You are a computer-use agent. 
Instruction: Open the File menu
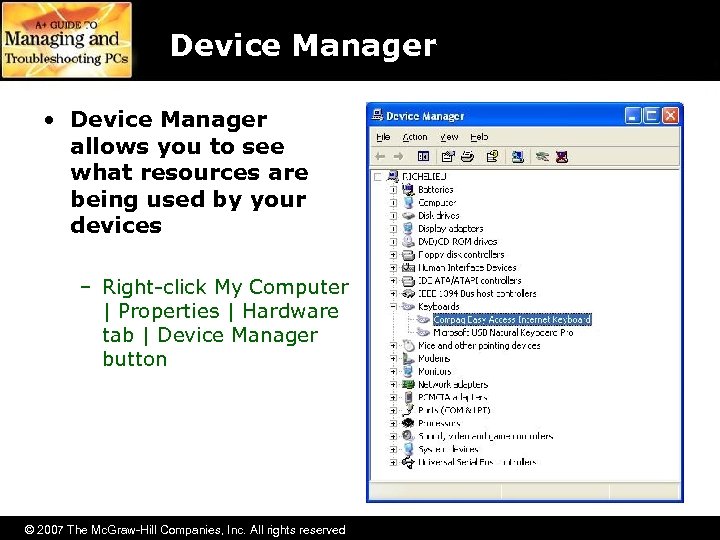pos(383,137)
